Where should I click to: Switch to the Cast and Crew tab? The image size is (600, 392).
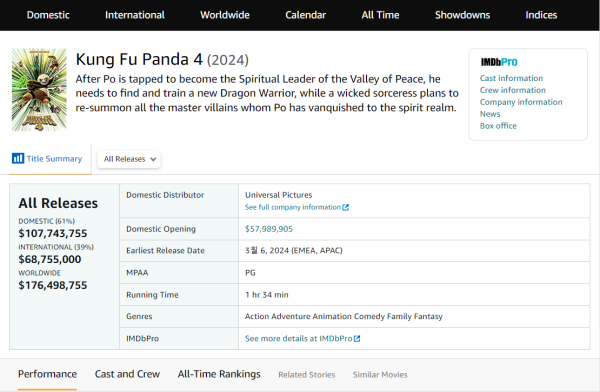pos(127,374)
